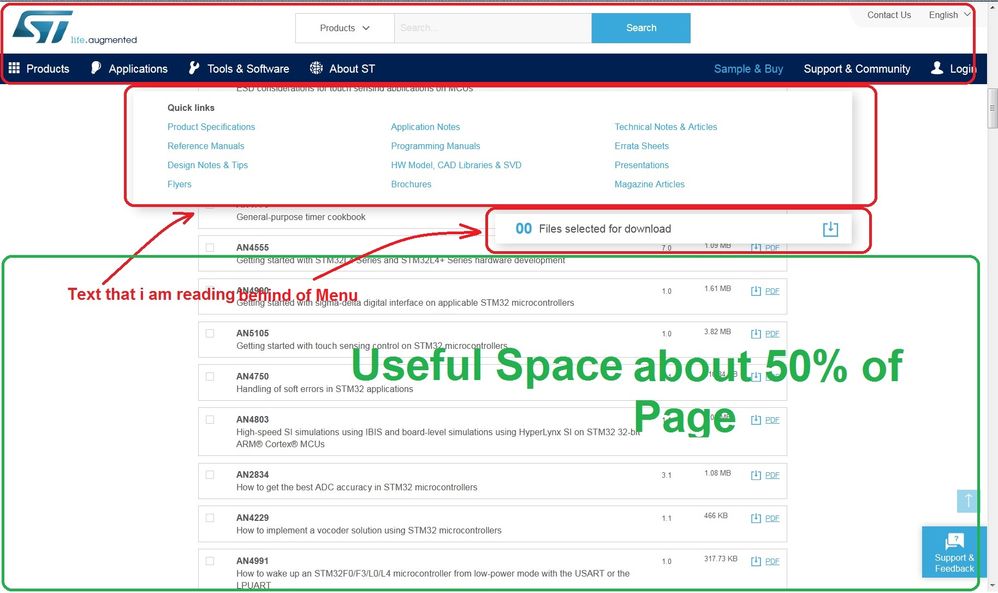Click the blue Search button
The height and width of the screenshot is (593, 998).
tap(641, 28)
